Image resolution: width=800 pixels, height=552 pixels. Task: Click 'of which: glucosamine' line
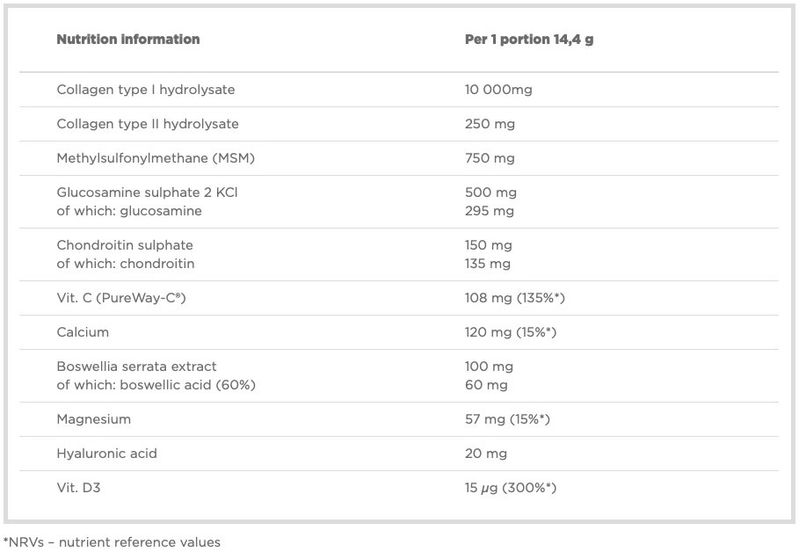point(129,211)
